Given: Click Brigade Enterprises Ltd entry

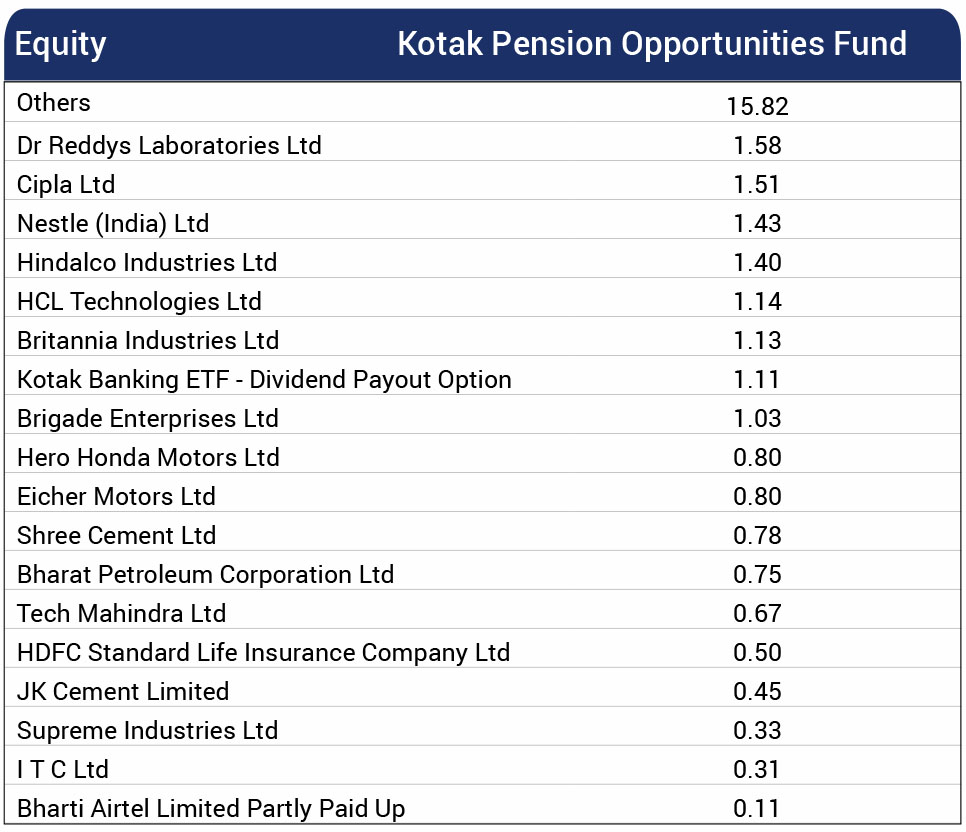Looking at the screenshot, I should click(x=148, y=418).
